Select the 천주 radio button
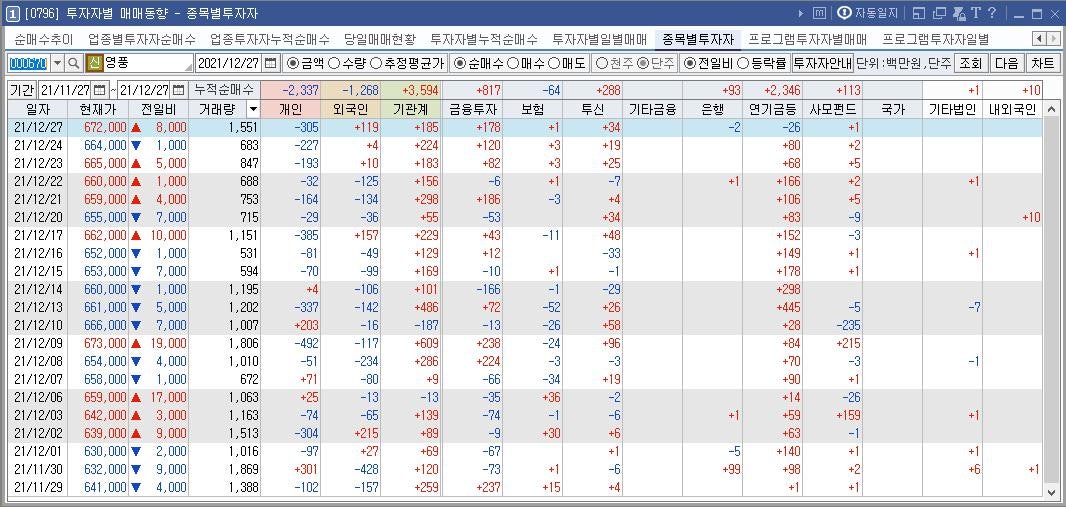This screenshot has height=507, width=1066. 601,63
